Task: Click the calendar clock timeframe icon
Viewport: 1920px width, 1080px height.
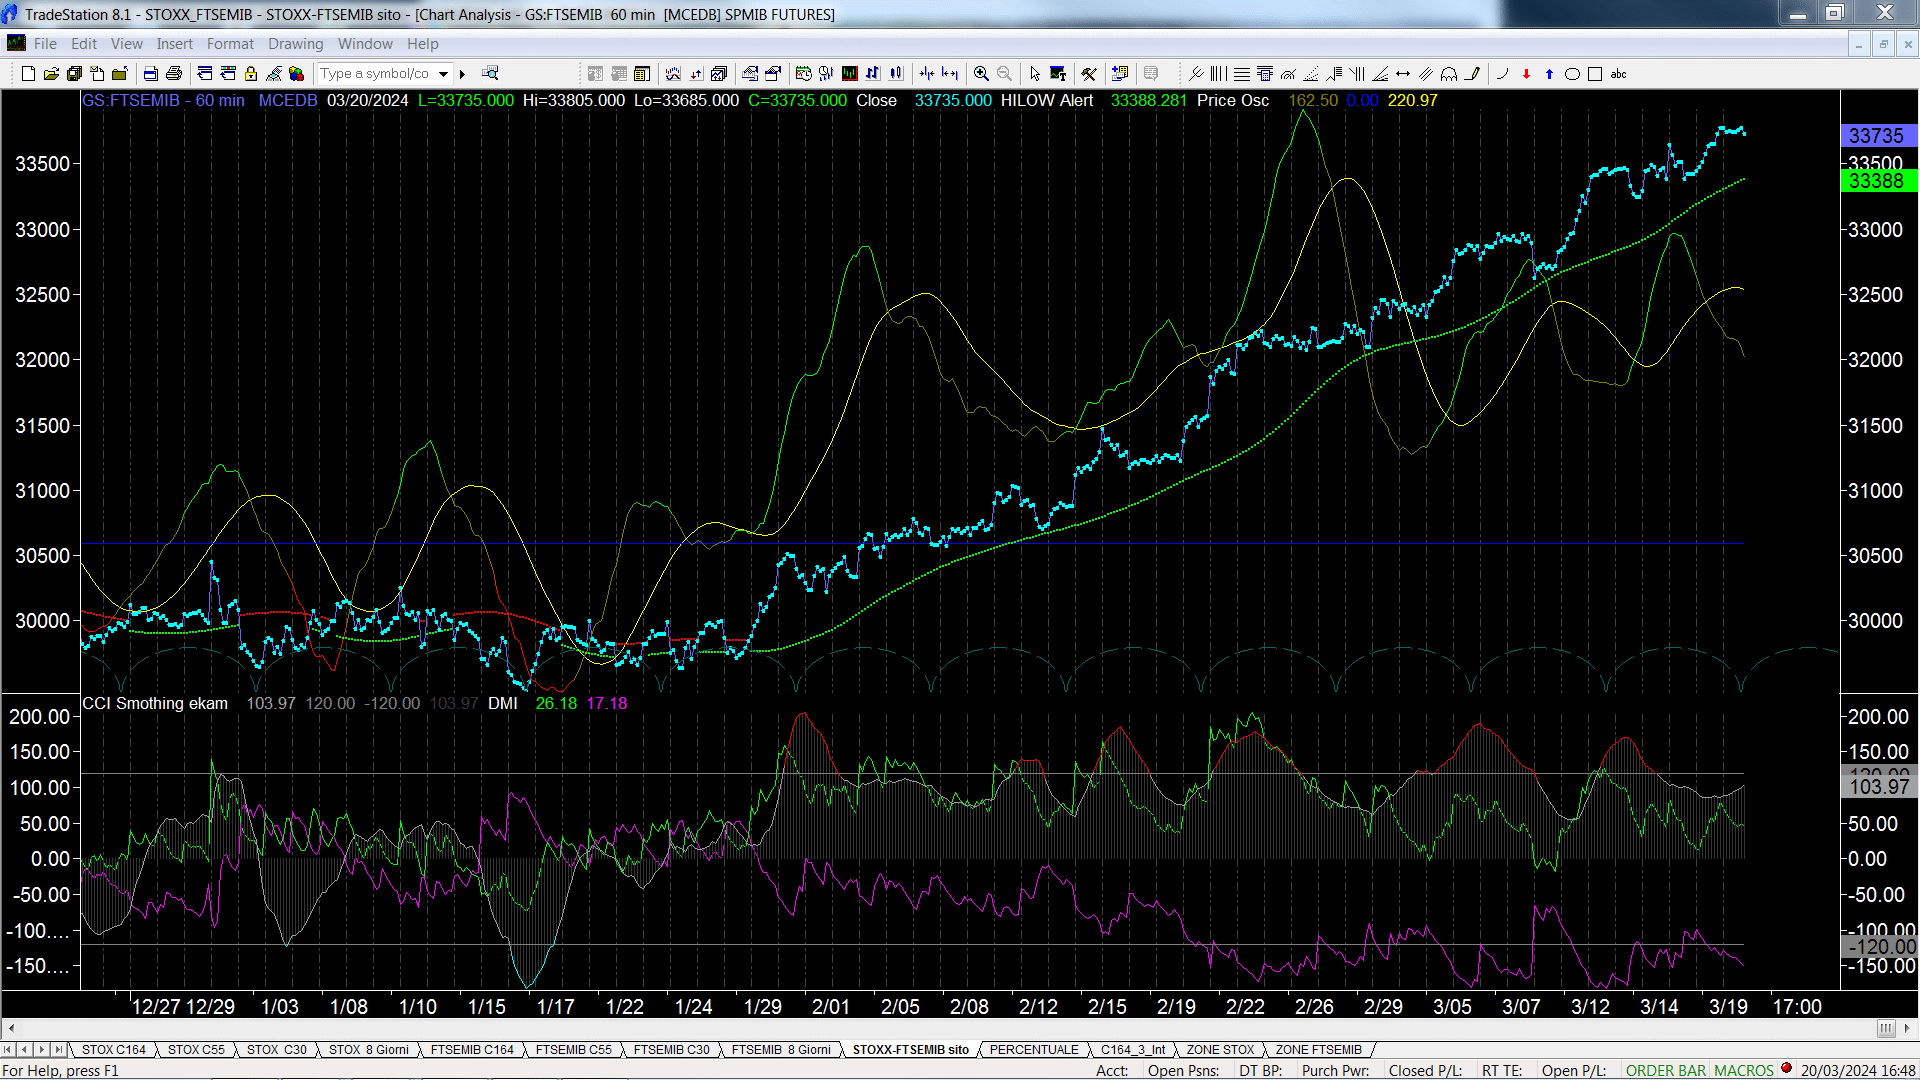Action: (x=803, y=73)
